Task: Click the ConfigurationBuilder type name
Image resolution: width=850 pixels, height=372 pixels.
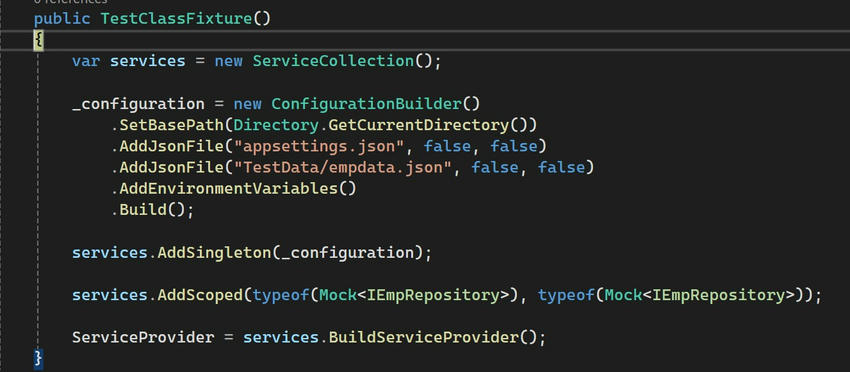Action: coord(366,103)
